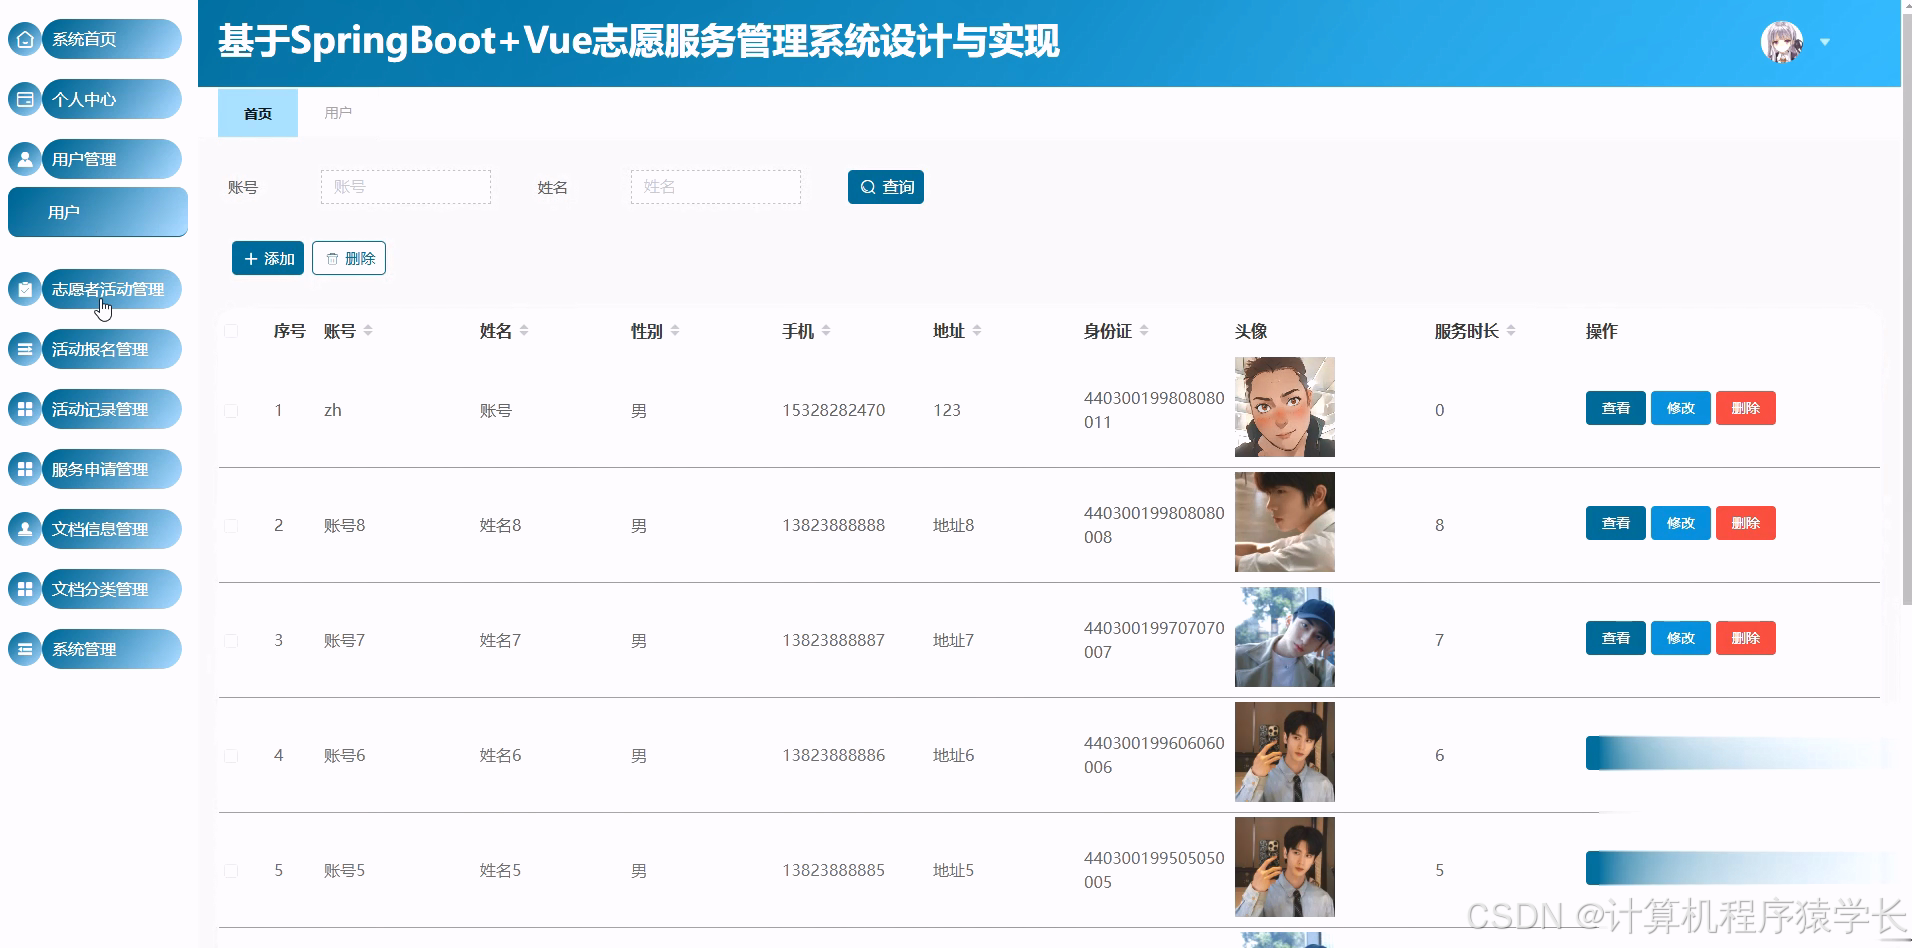The width and height of the screenshot is (1912, 948).
Task: Check the row checkbox for 账号5
Action: click(x=231, y=871)
